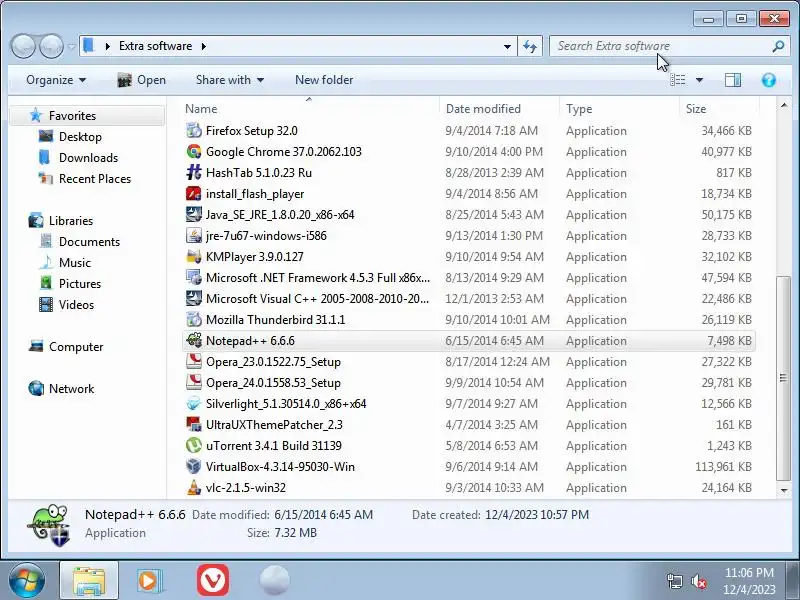Screen dimensions: 800x600
Task: Click the muted volume tray icon
Action: [698, 581]
